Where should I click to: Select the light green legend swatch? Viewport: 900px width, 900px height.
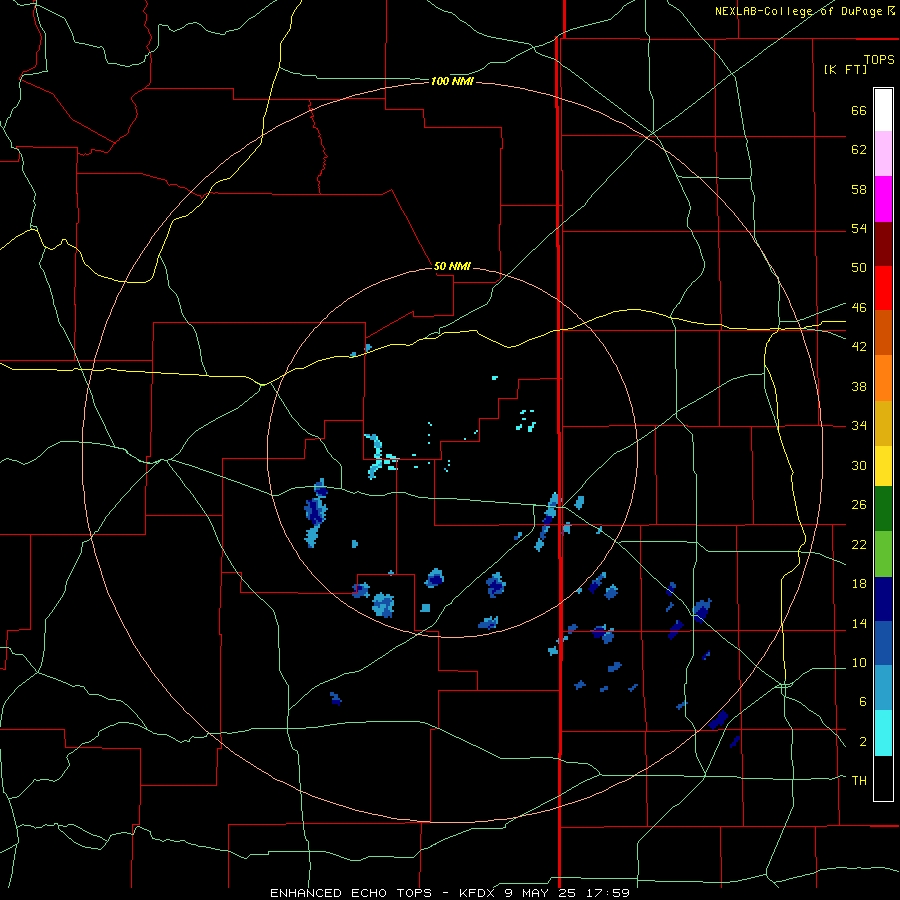tap(883, 554)
